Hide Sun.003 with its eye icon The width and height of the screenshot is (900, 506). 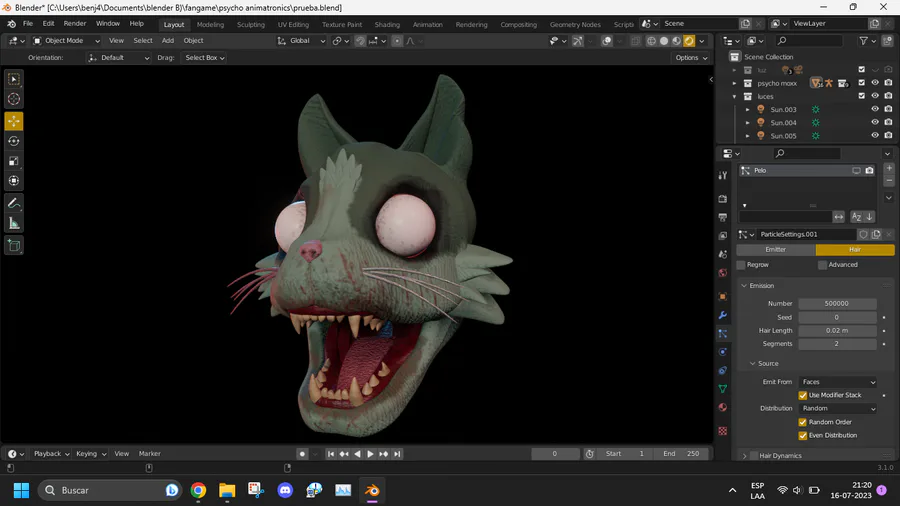click(875, 109)
